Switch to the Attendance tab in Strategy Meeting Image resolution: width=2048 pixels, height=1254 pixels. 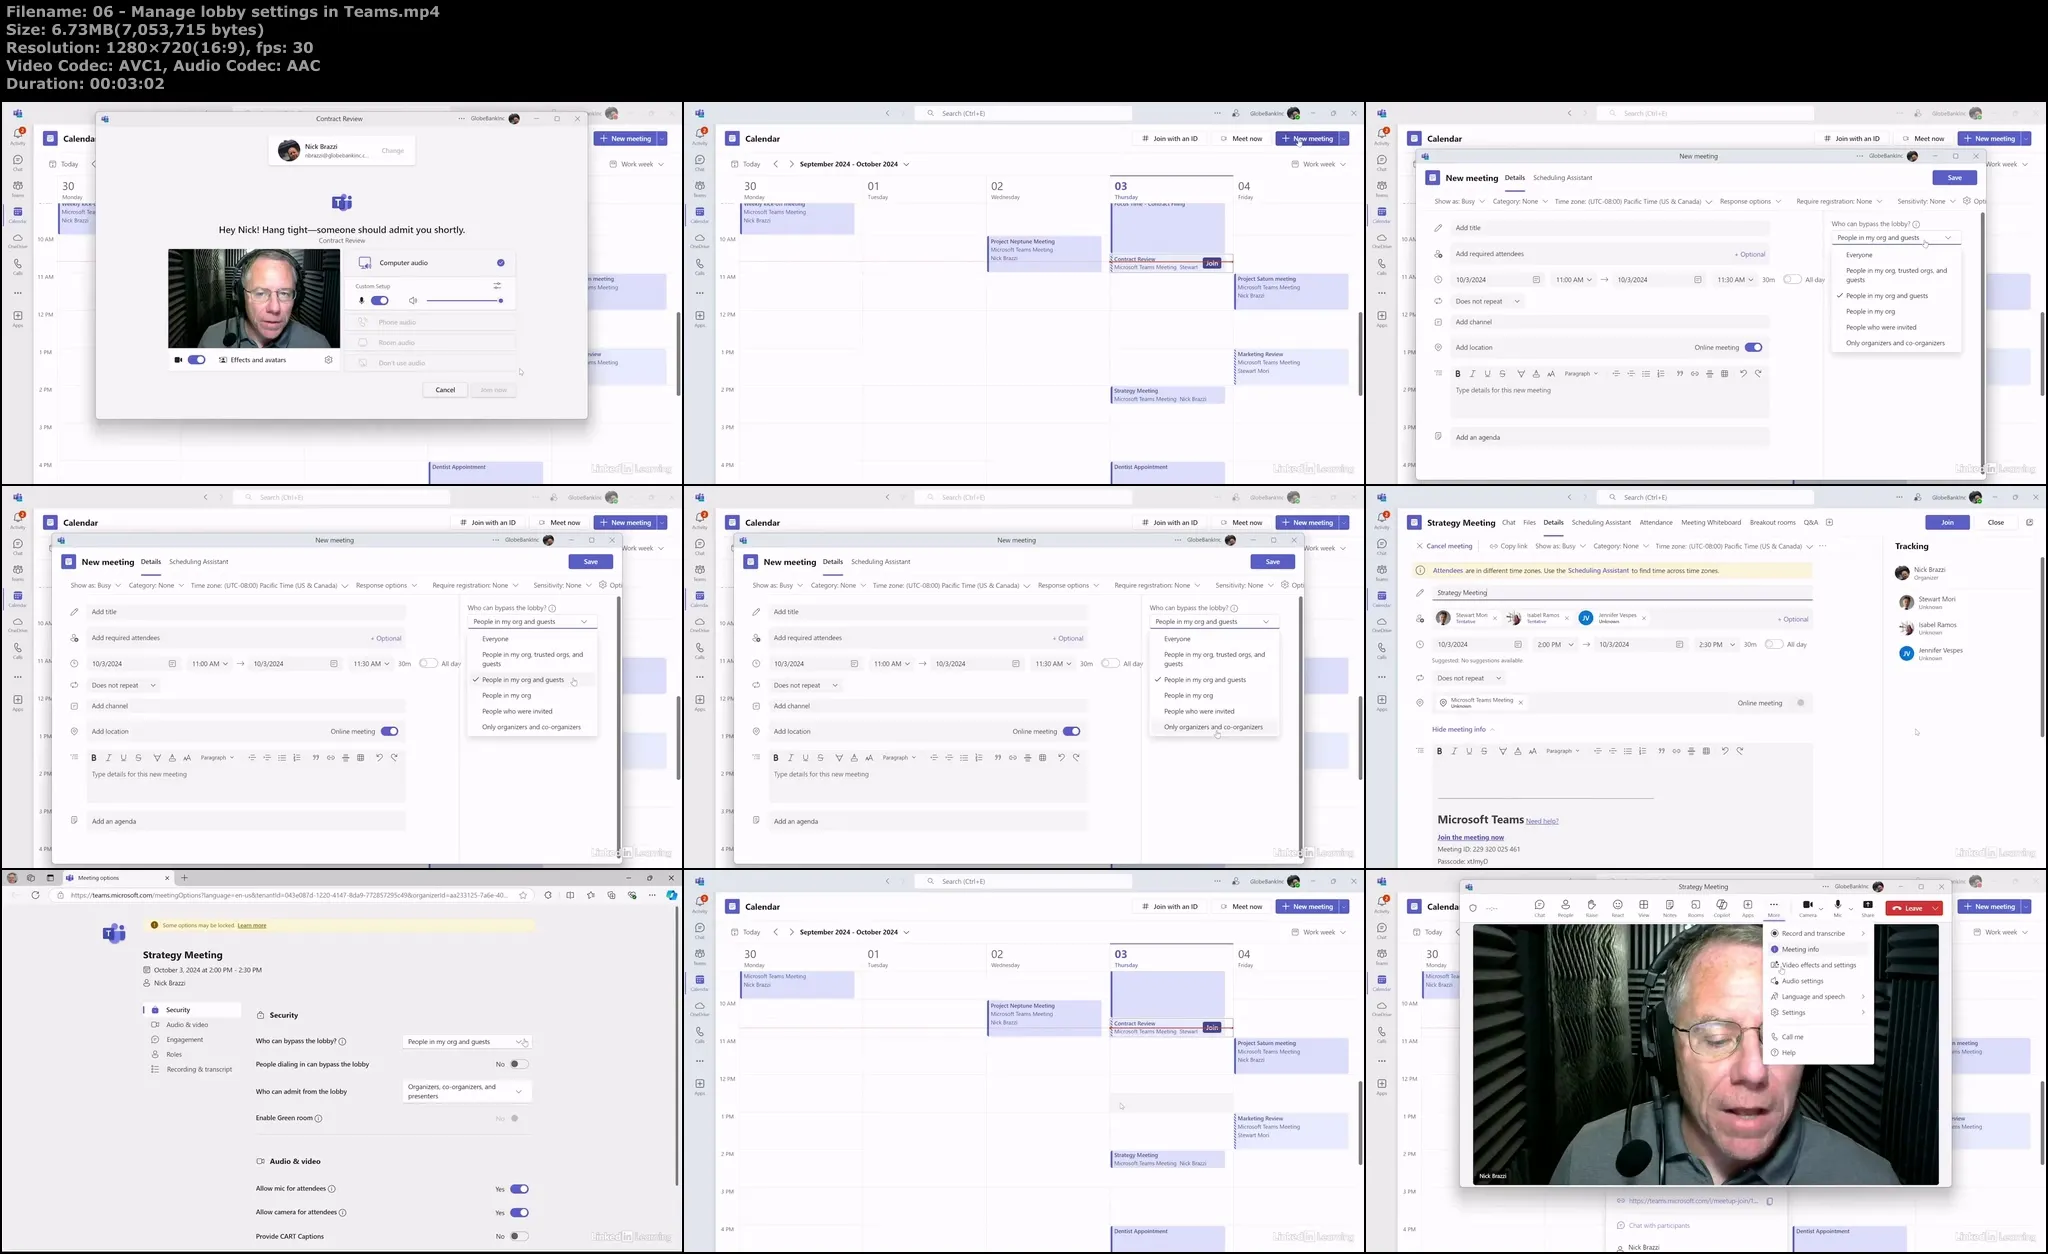(1656, 522)
